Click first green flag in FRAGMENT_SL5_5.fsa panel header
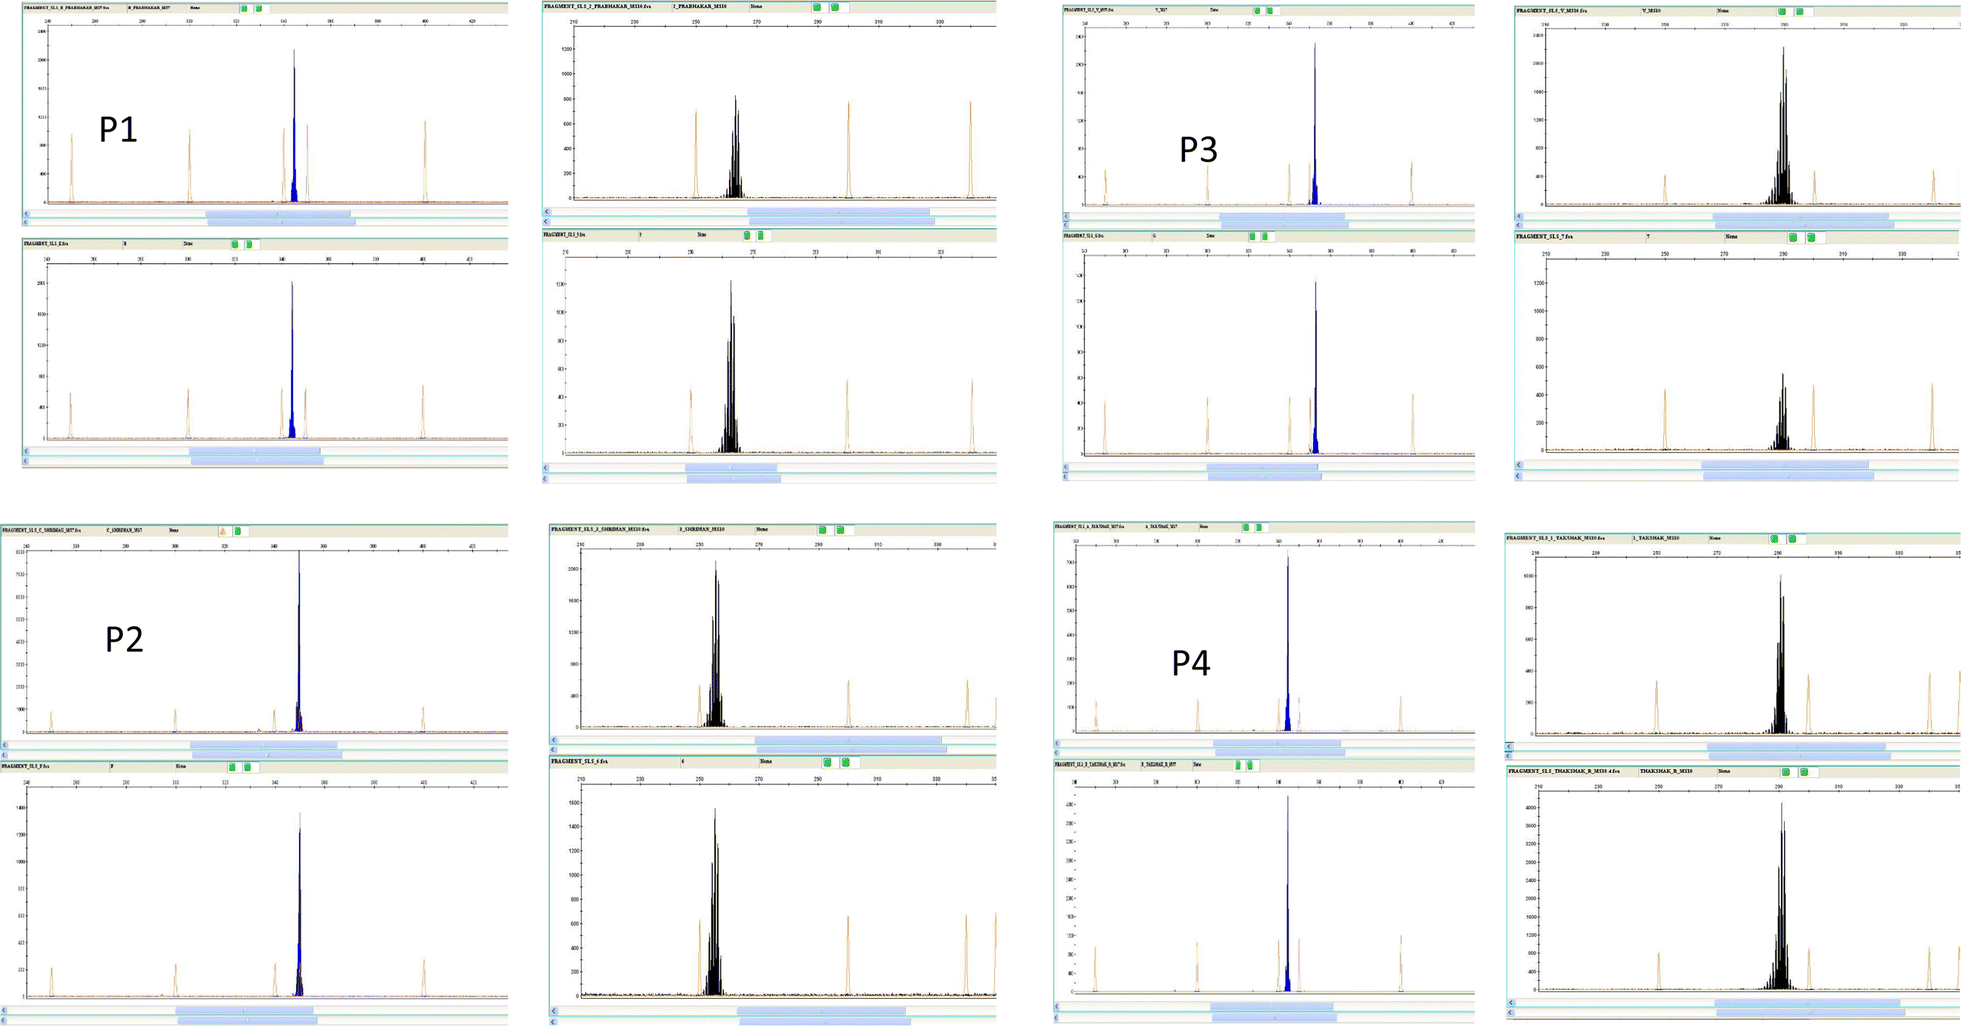1961x1026 pixels. (746, 236)
